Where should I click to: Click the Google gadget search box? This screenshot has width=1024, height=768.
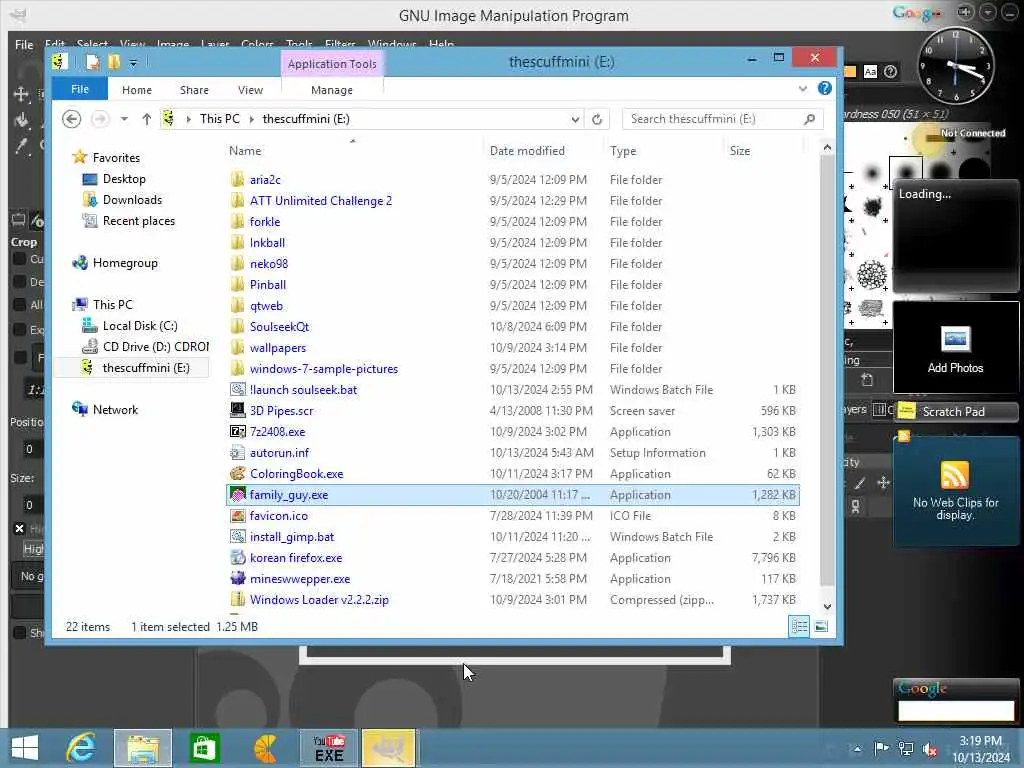click(955, 711)
